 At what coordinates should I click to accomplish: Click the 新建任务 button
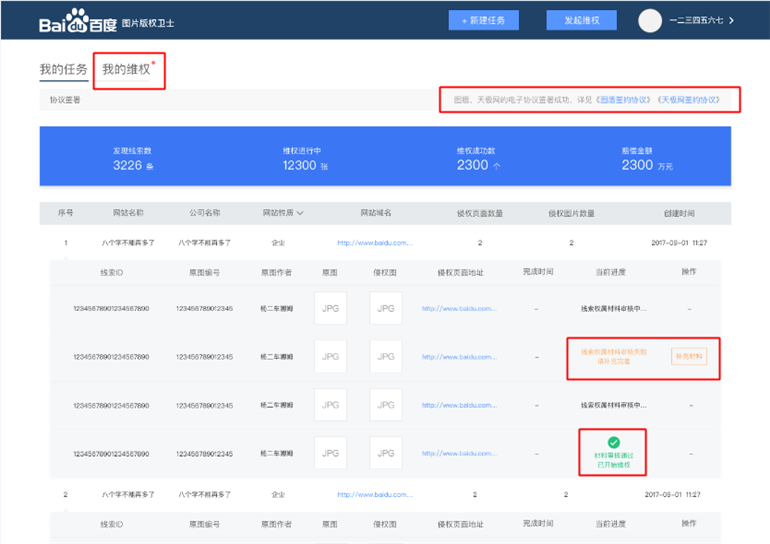(484, 21)
